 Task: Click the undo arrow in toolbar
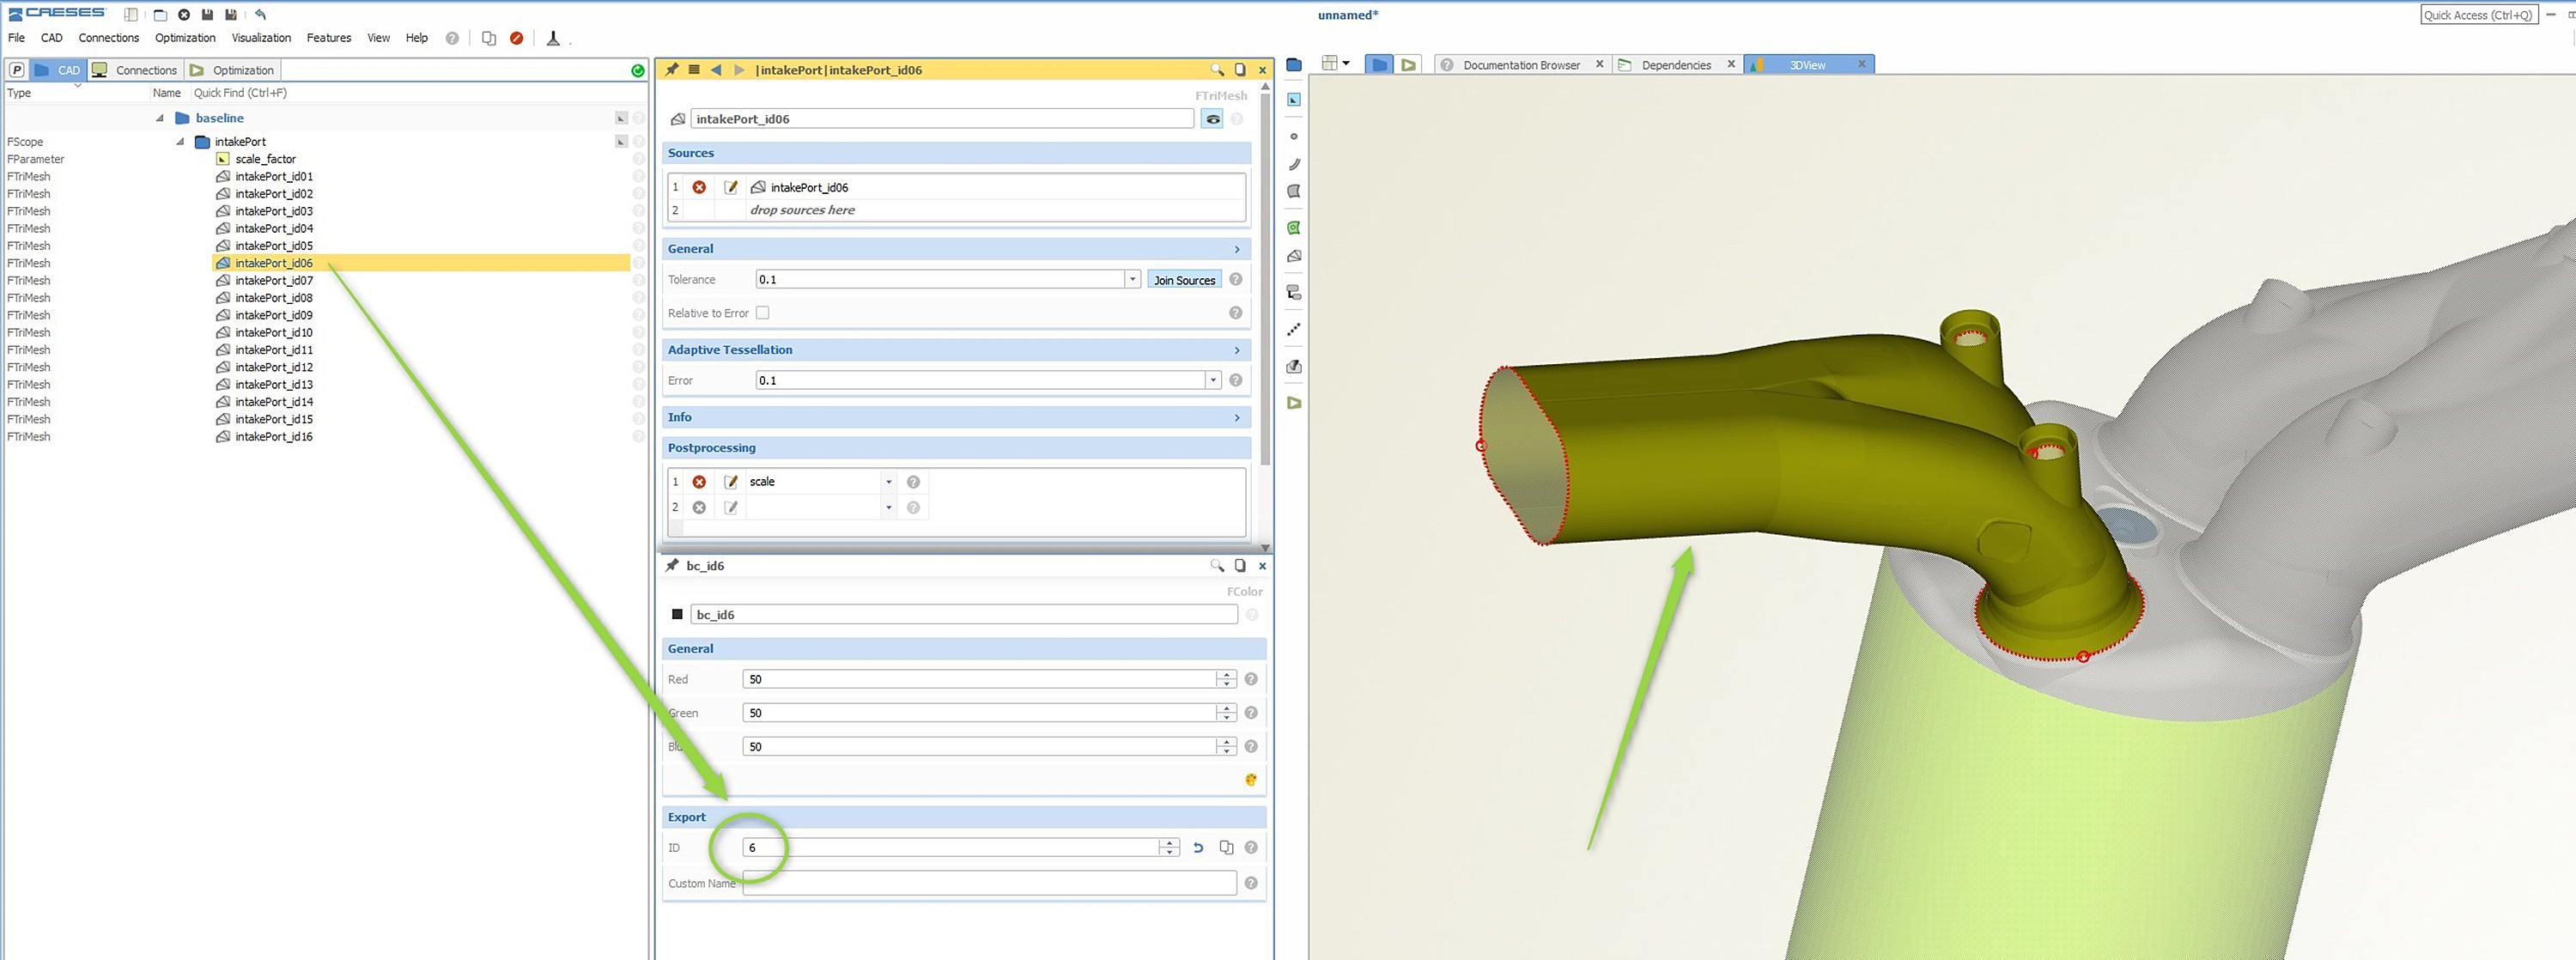pos(261,14)
